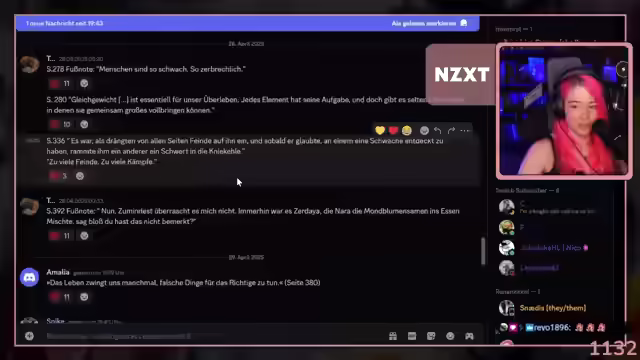Click the text 'S.392 Fußnote' message
Viewport: 640px width, 360px height.
tap(253, 216)
